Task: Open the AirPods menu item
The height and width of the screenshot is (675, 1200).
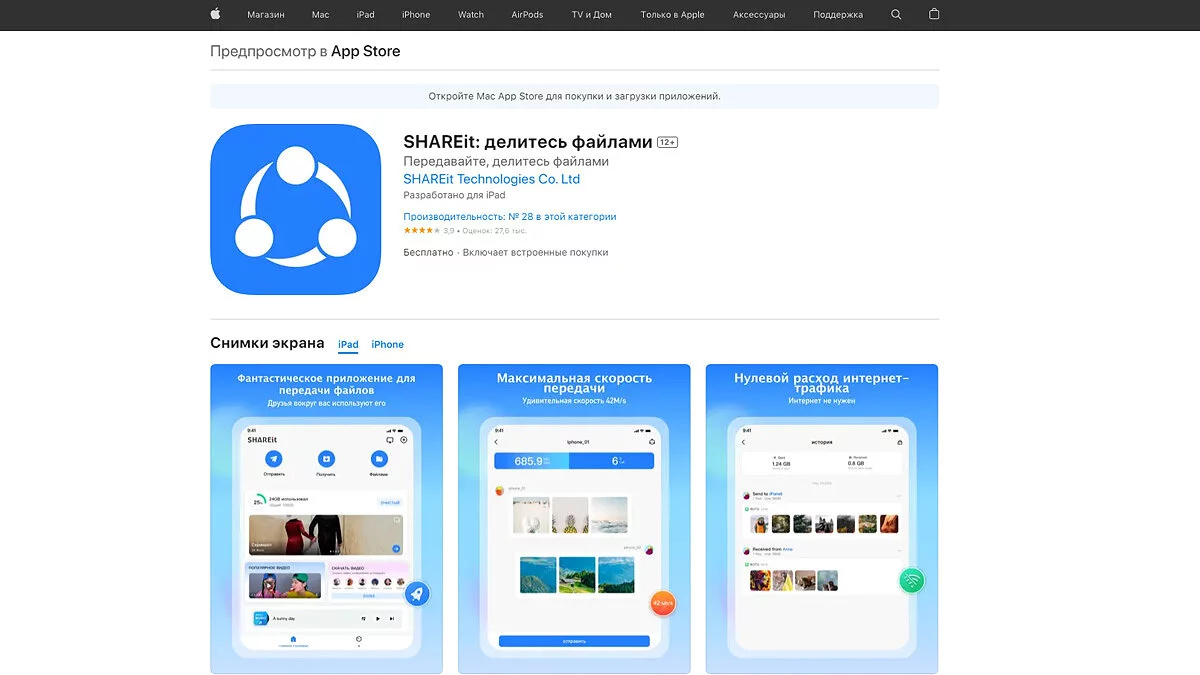Action: (x=527, y=15)
